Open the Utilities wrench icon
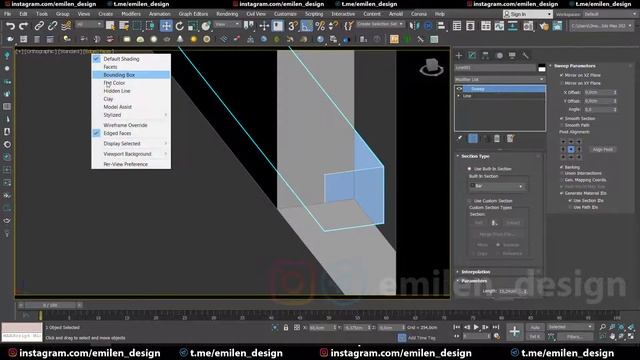Viewport: 640px width, 360px height. point(525,56)
